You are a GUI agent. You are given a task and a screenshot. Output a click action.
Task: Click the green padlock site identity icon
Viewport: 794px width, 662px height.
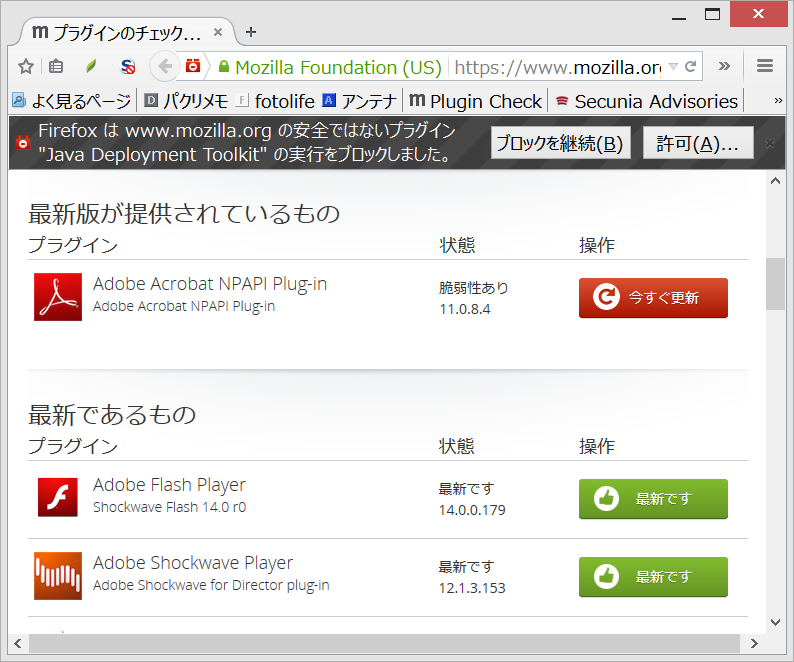224,66
